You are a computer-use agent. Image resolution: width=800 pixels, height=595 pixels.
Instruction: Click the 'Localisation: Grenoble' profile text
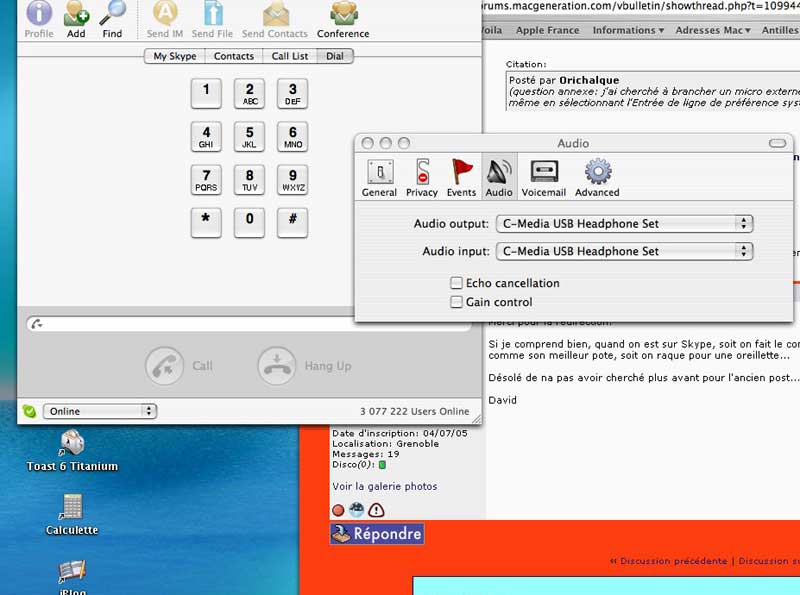coord(385,443)
